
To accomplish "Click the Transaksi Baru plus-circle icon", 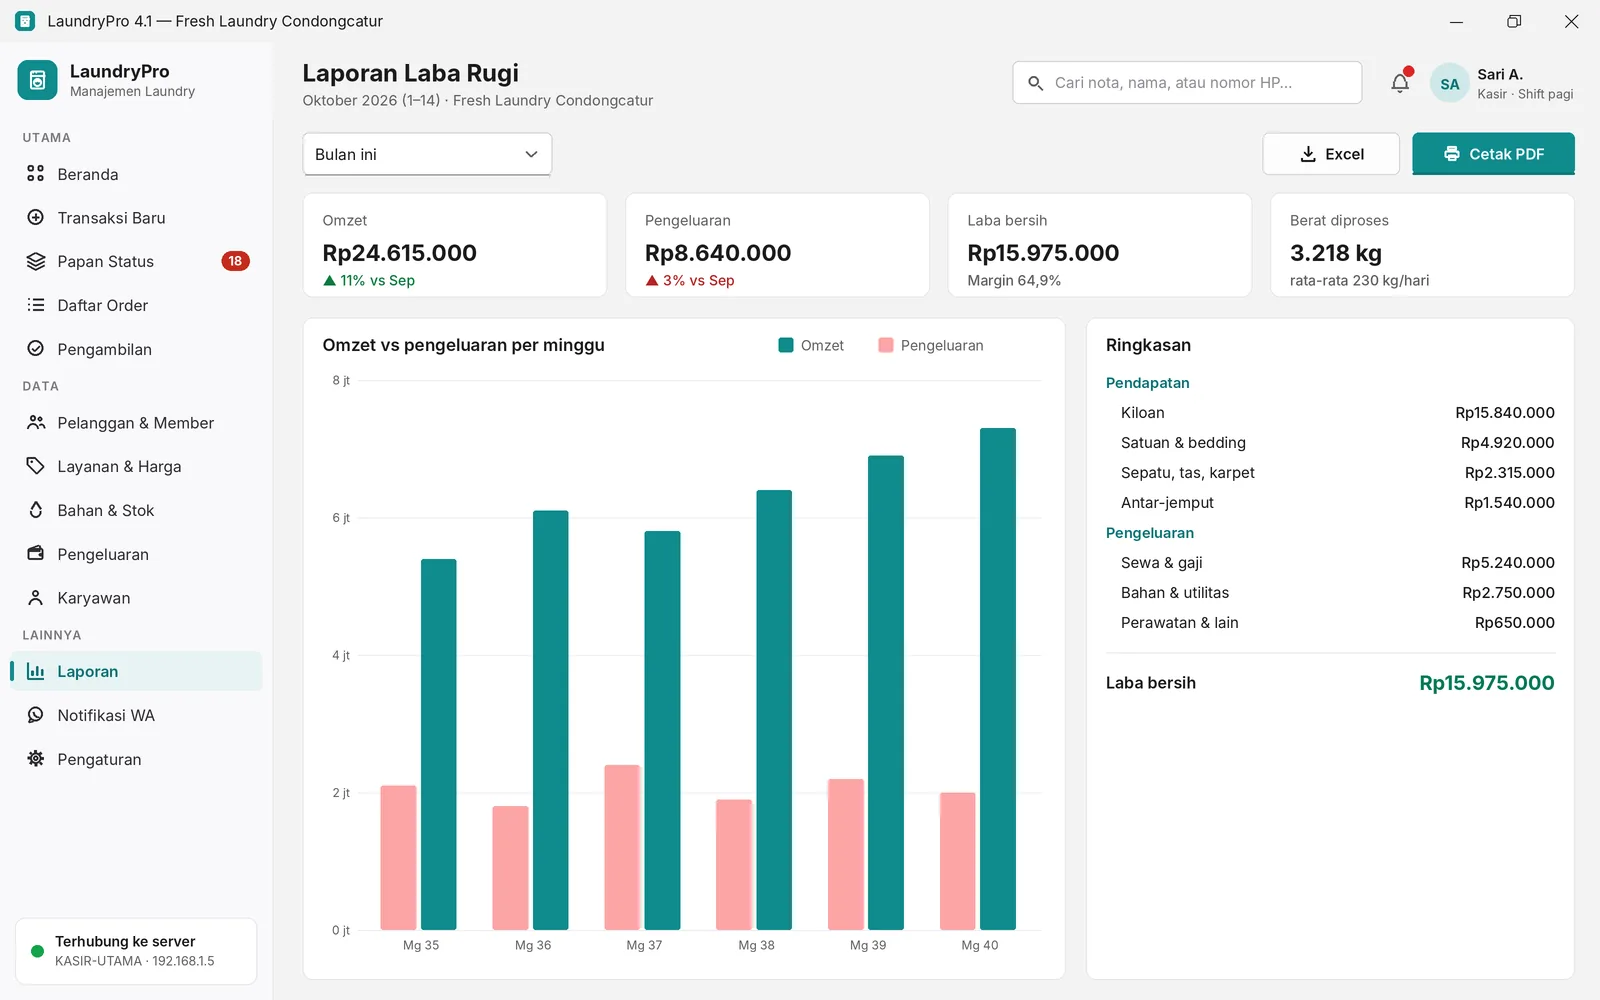I will tap(36, 218).
